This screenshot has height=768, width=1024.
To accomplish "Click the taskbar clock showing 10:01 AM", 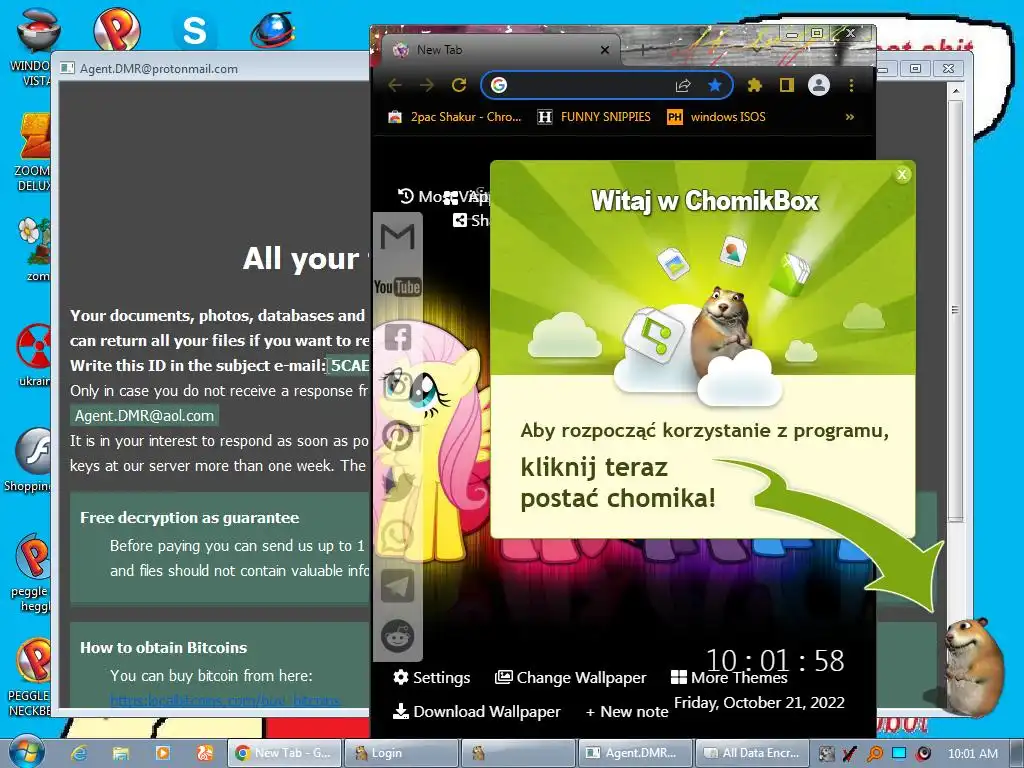I will point(972,754).
